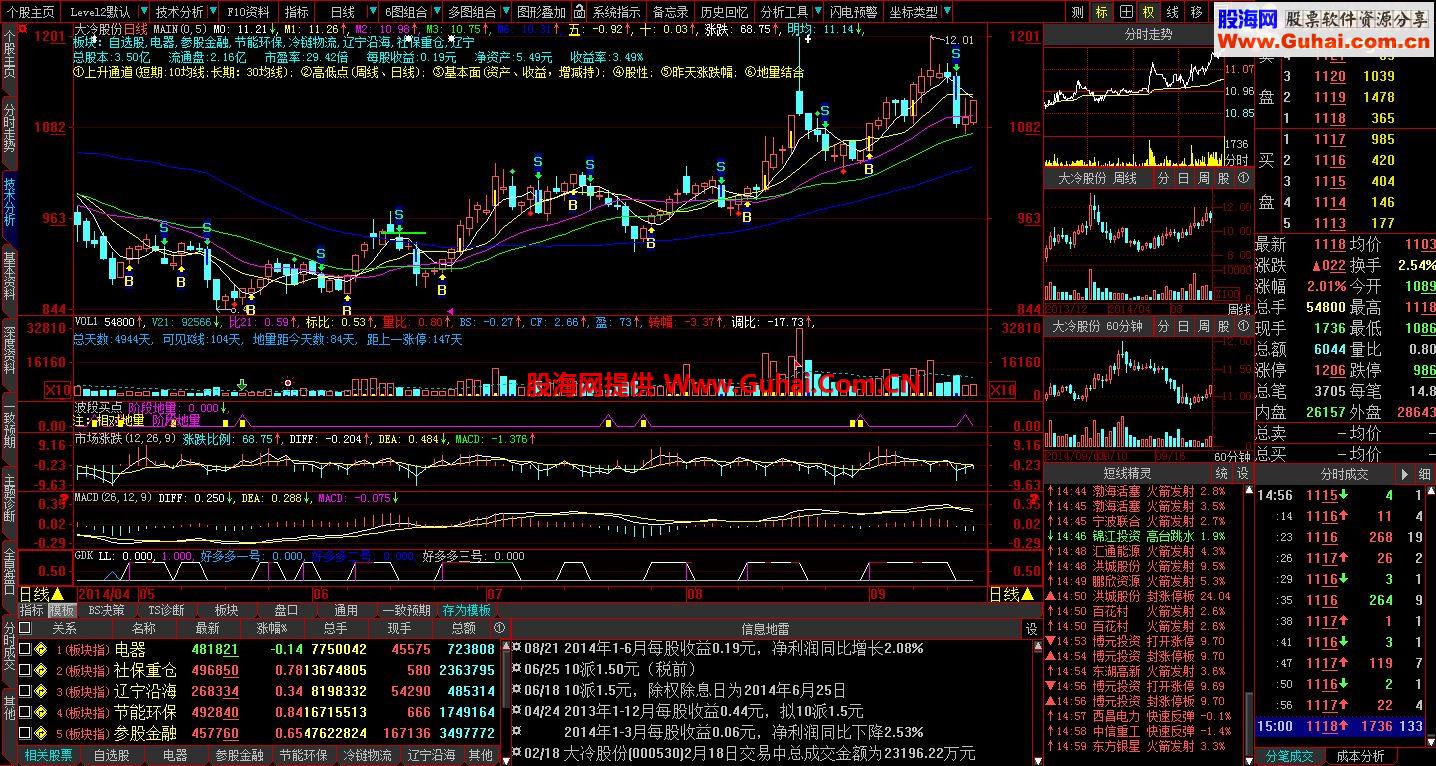Screen dimensions: 1436x766
Task: Expand the 技术分析 dropdown
Action: coord(184,12)
